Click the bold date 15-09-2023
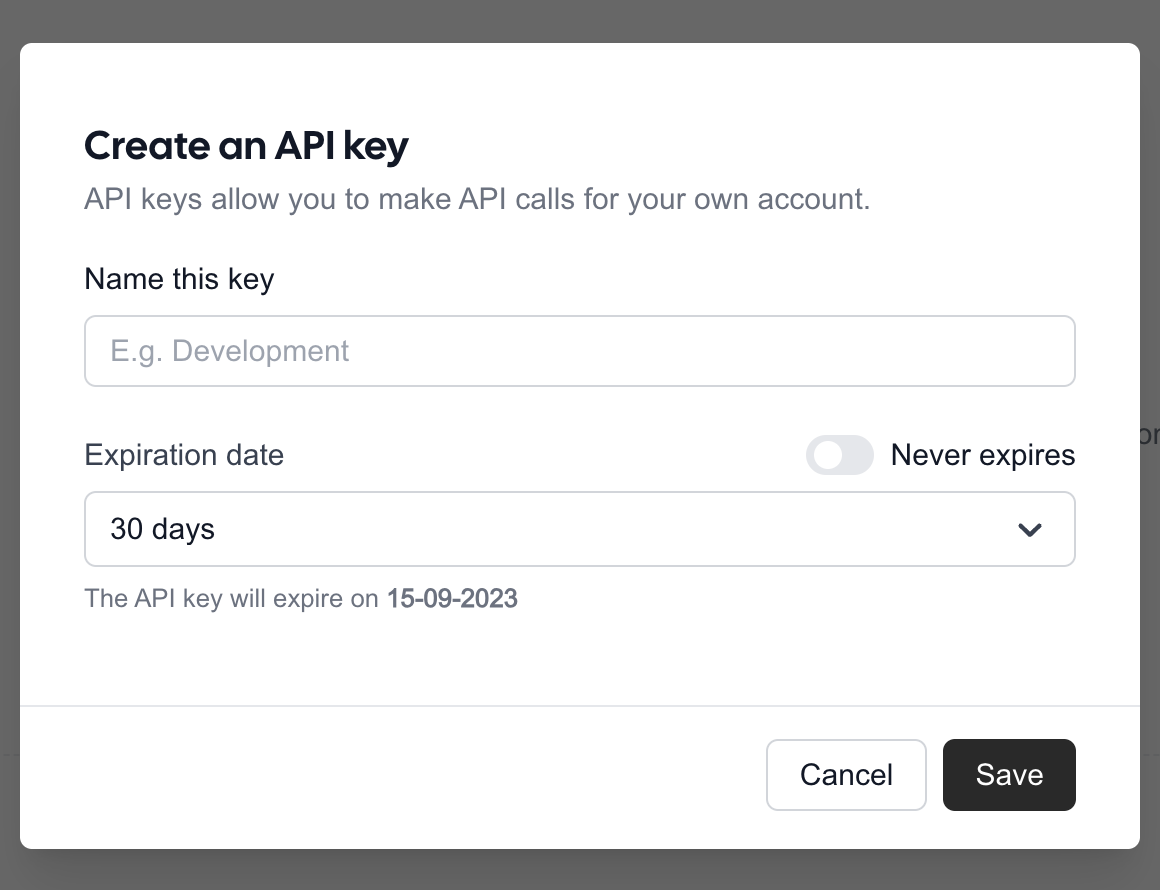1160x890 pixels. coord(452,599)
